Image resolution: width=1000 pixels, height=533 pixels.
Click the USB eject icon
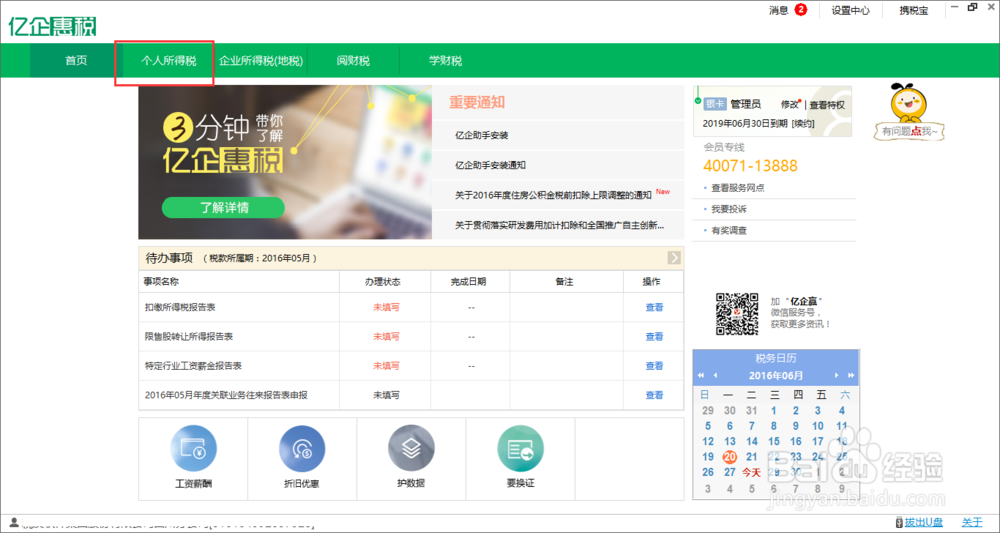[x=899, y=522]
